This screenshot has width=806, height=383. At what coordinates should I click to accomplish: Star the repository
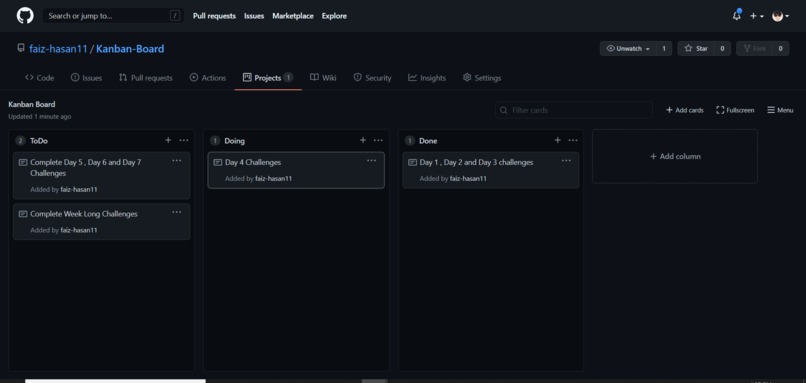(x=695, y=48)
